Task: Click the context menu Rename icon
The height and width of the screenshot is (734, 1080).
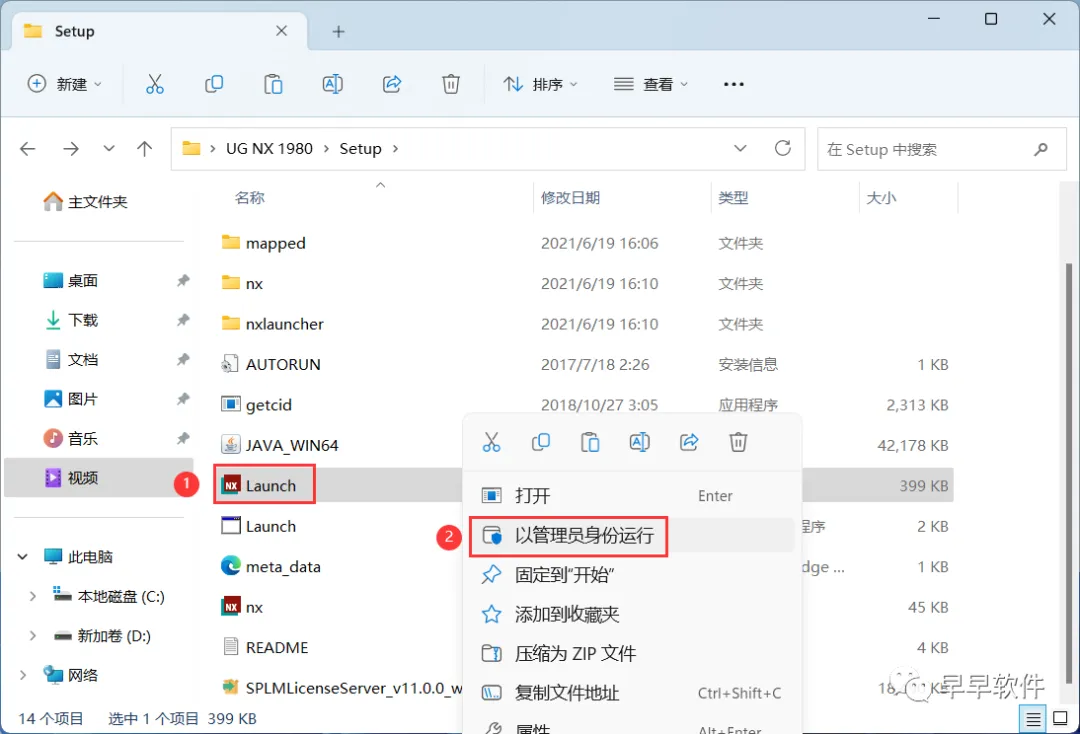Action: click(x=639, y=442)
